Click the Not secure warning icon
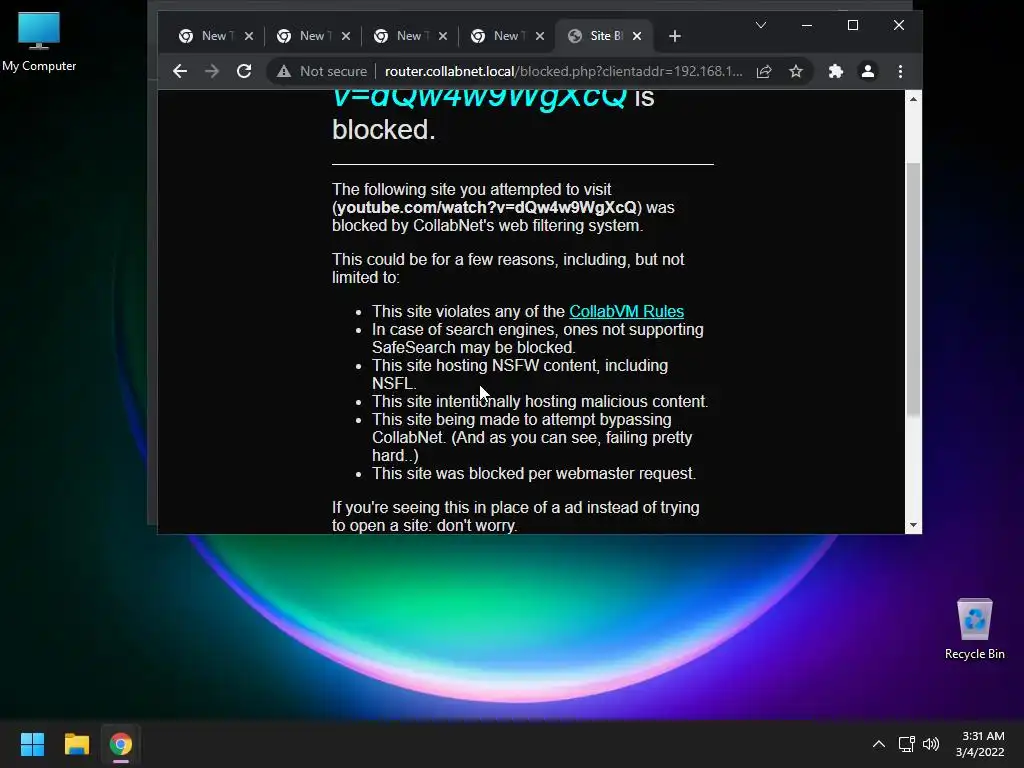Image resolution: width=1024 pixels, height=768 pixels. click(x=283, y=71)
